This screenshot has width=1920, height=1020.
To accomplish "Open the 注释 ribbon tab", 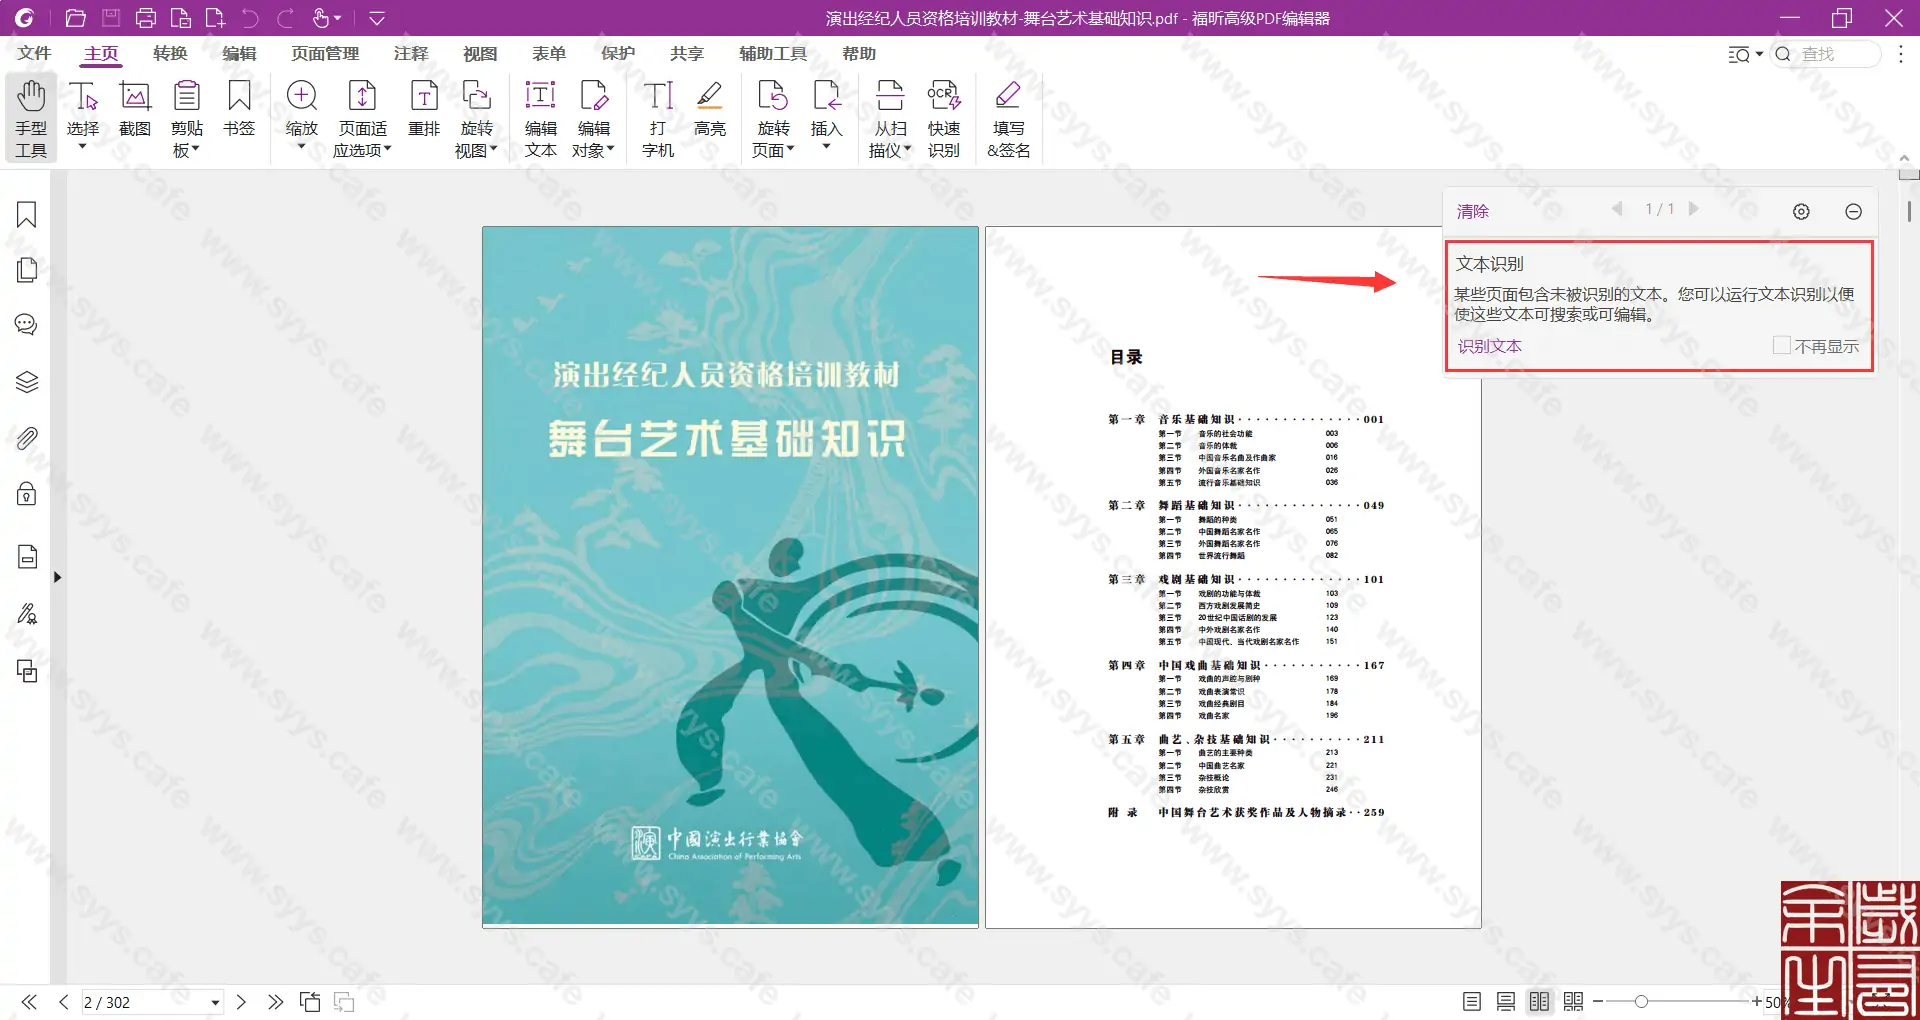I will tap(411, 54).
